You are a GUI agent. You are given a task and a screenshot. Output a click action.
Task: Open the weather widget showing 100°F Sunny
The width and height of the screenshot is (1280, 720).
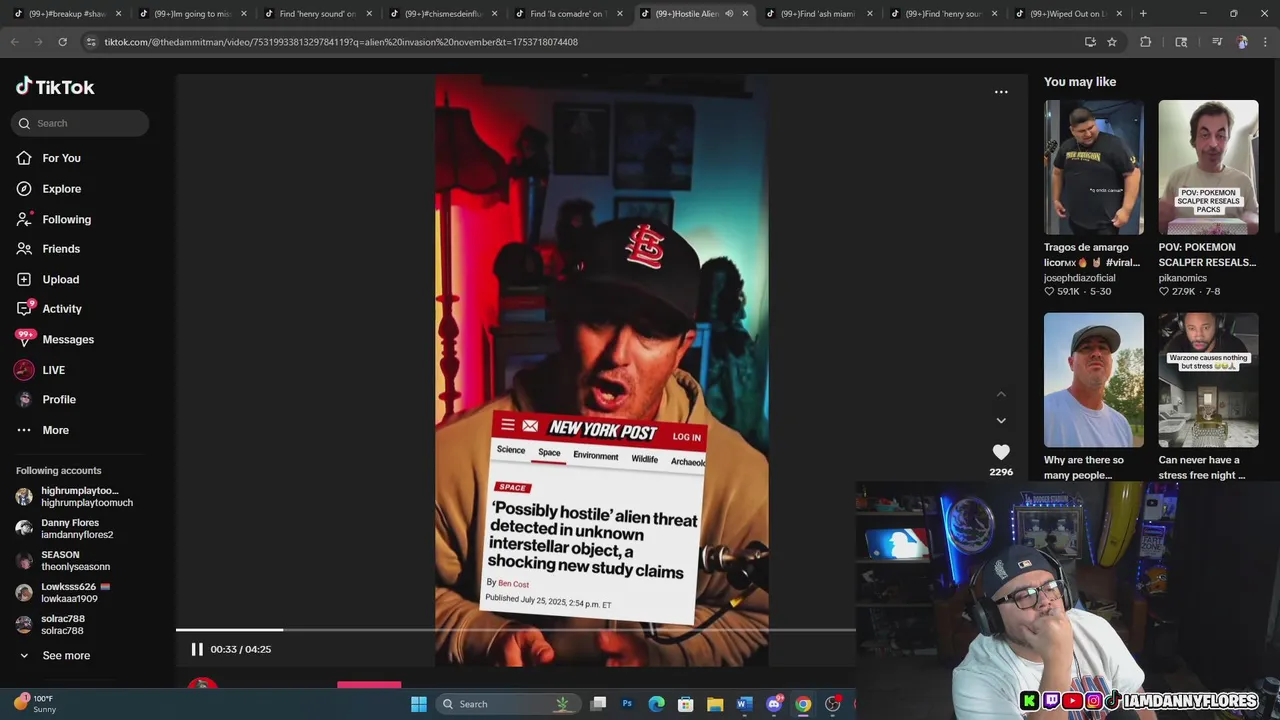35,704
